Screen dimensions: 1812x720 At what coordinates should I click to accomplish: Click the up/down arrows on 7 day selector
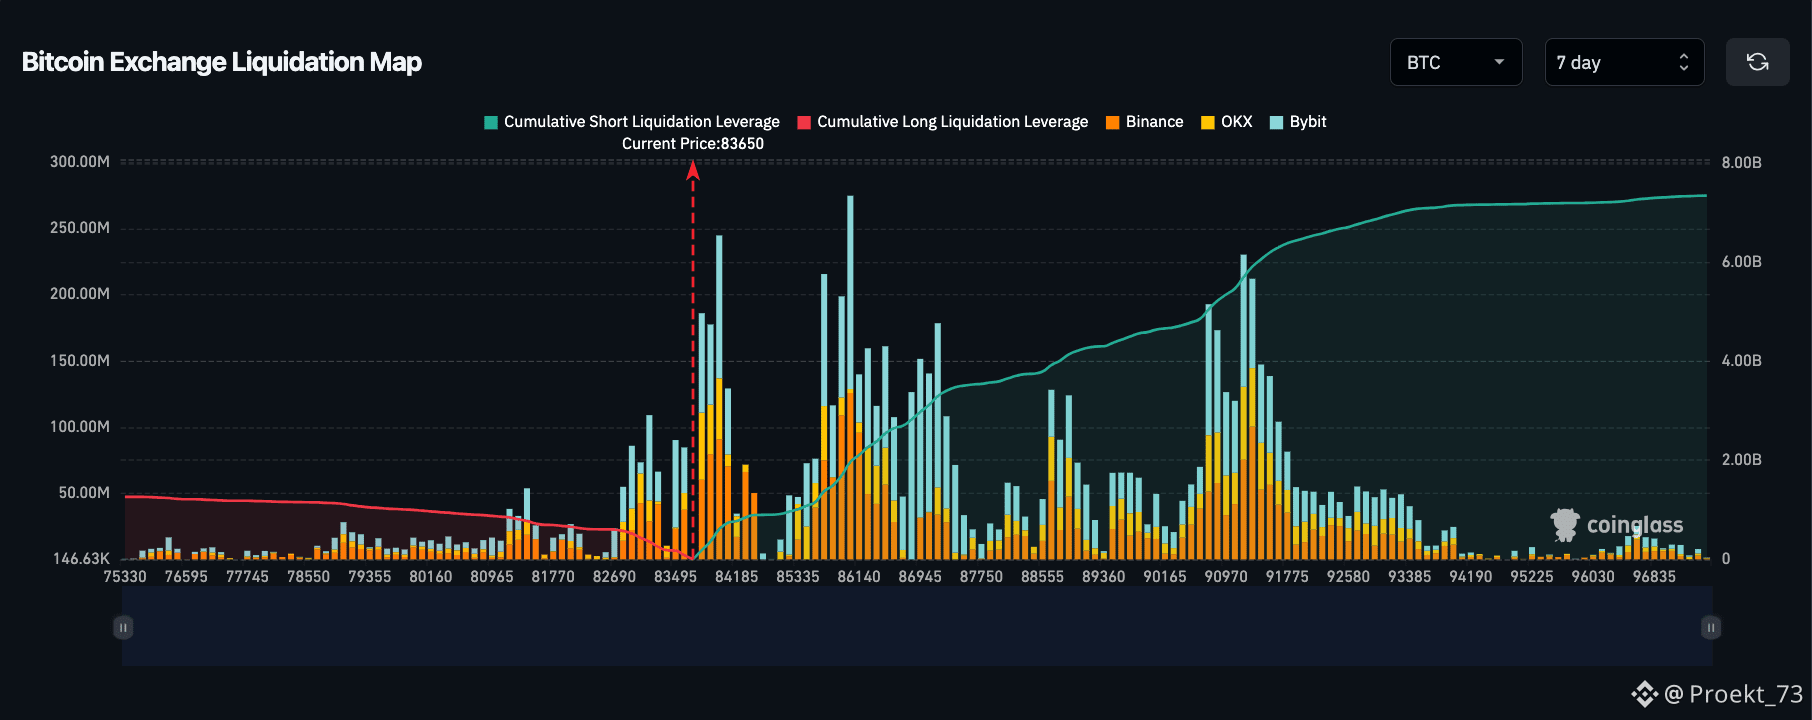tap(1684, 62)
